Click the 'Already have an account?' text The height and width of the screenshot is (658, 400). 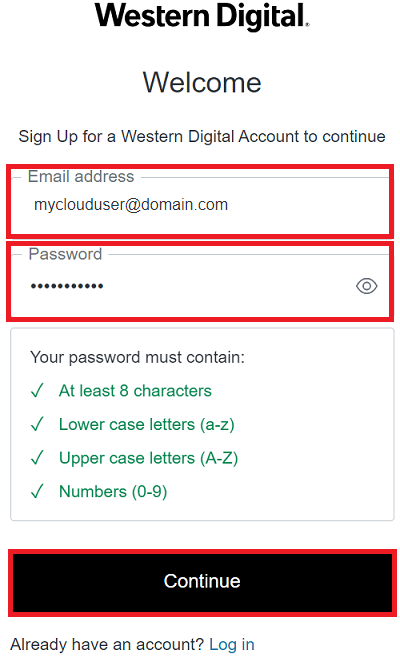[107, 644]
